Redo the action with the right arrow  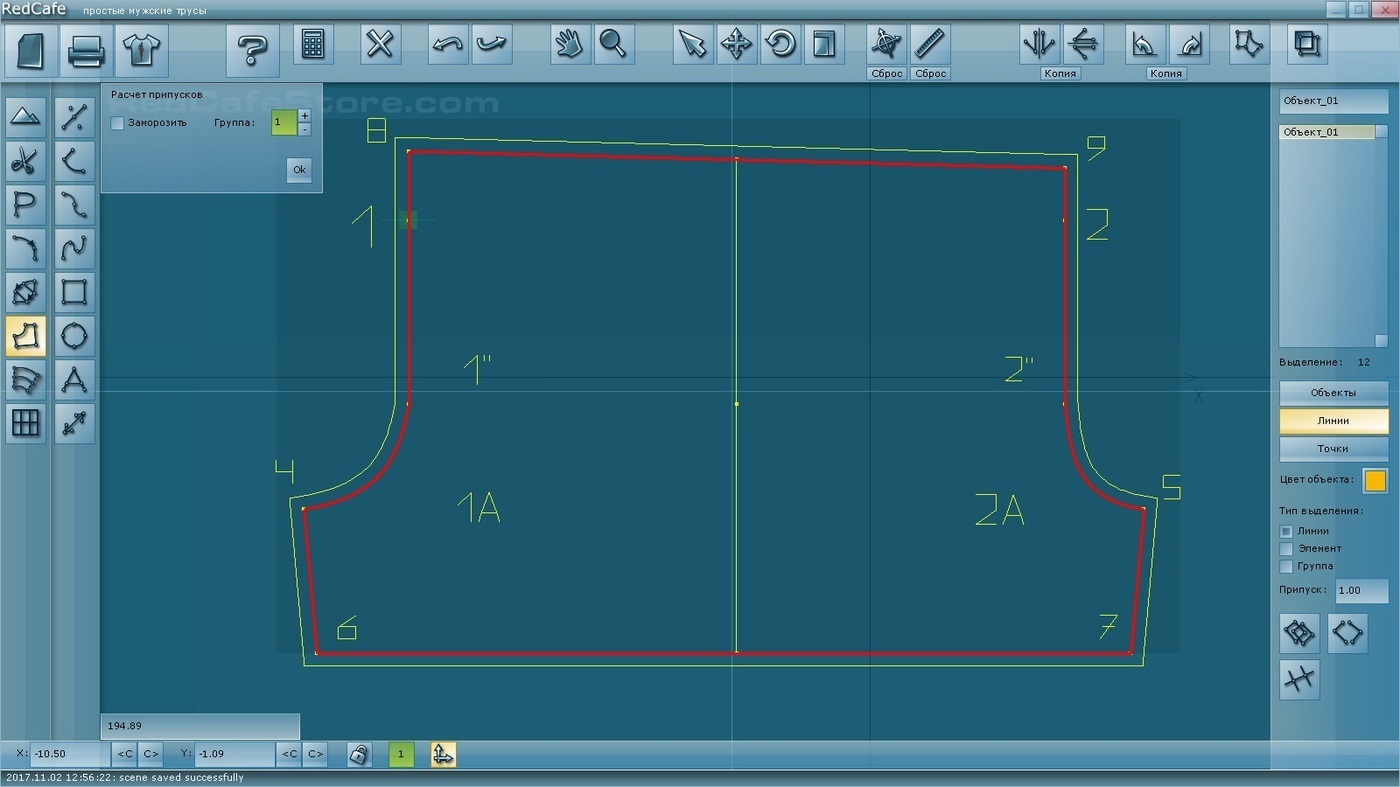[x=492, y=45]
